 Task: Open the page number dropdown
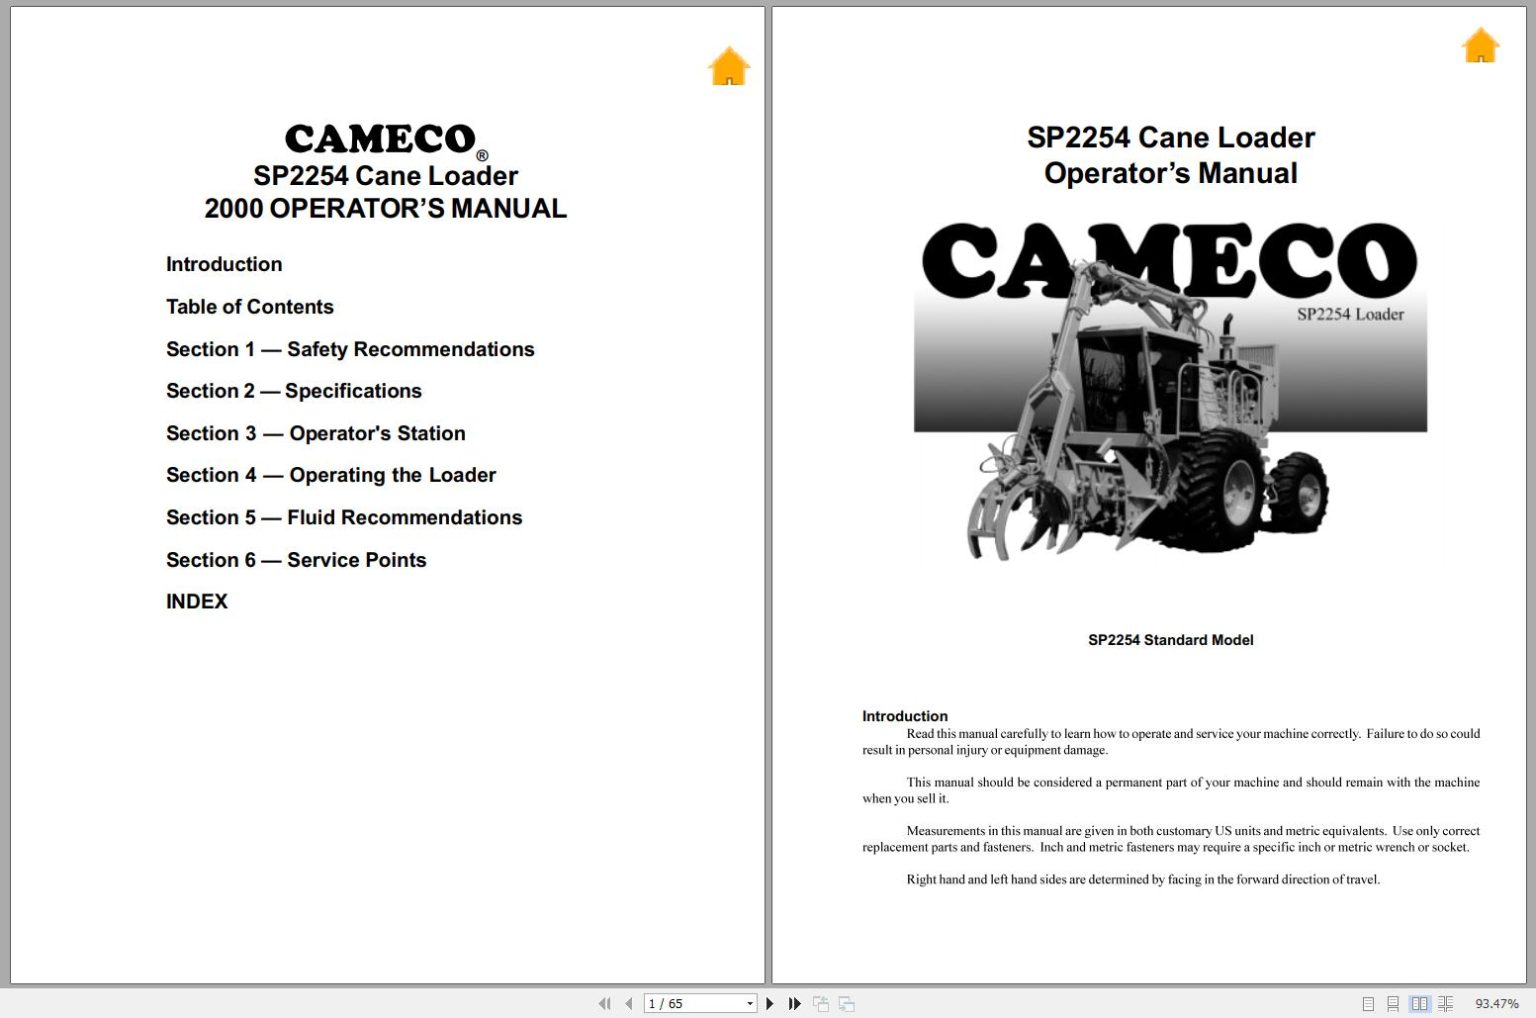click(x=748, y=1003)
